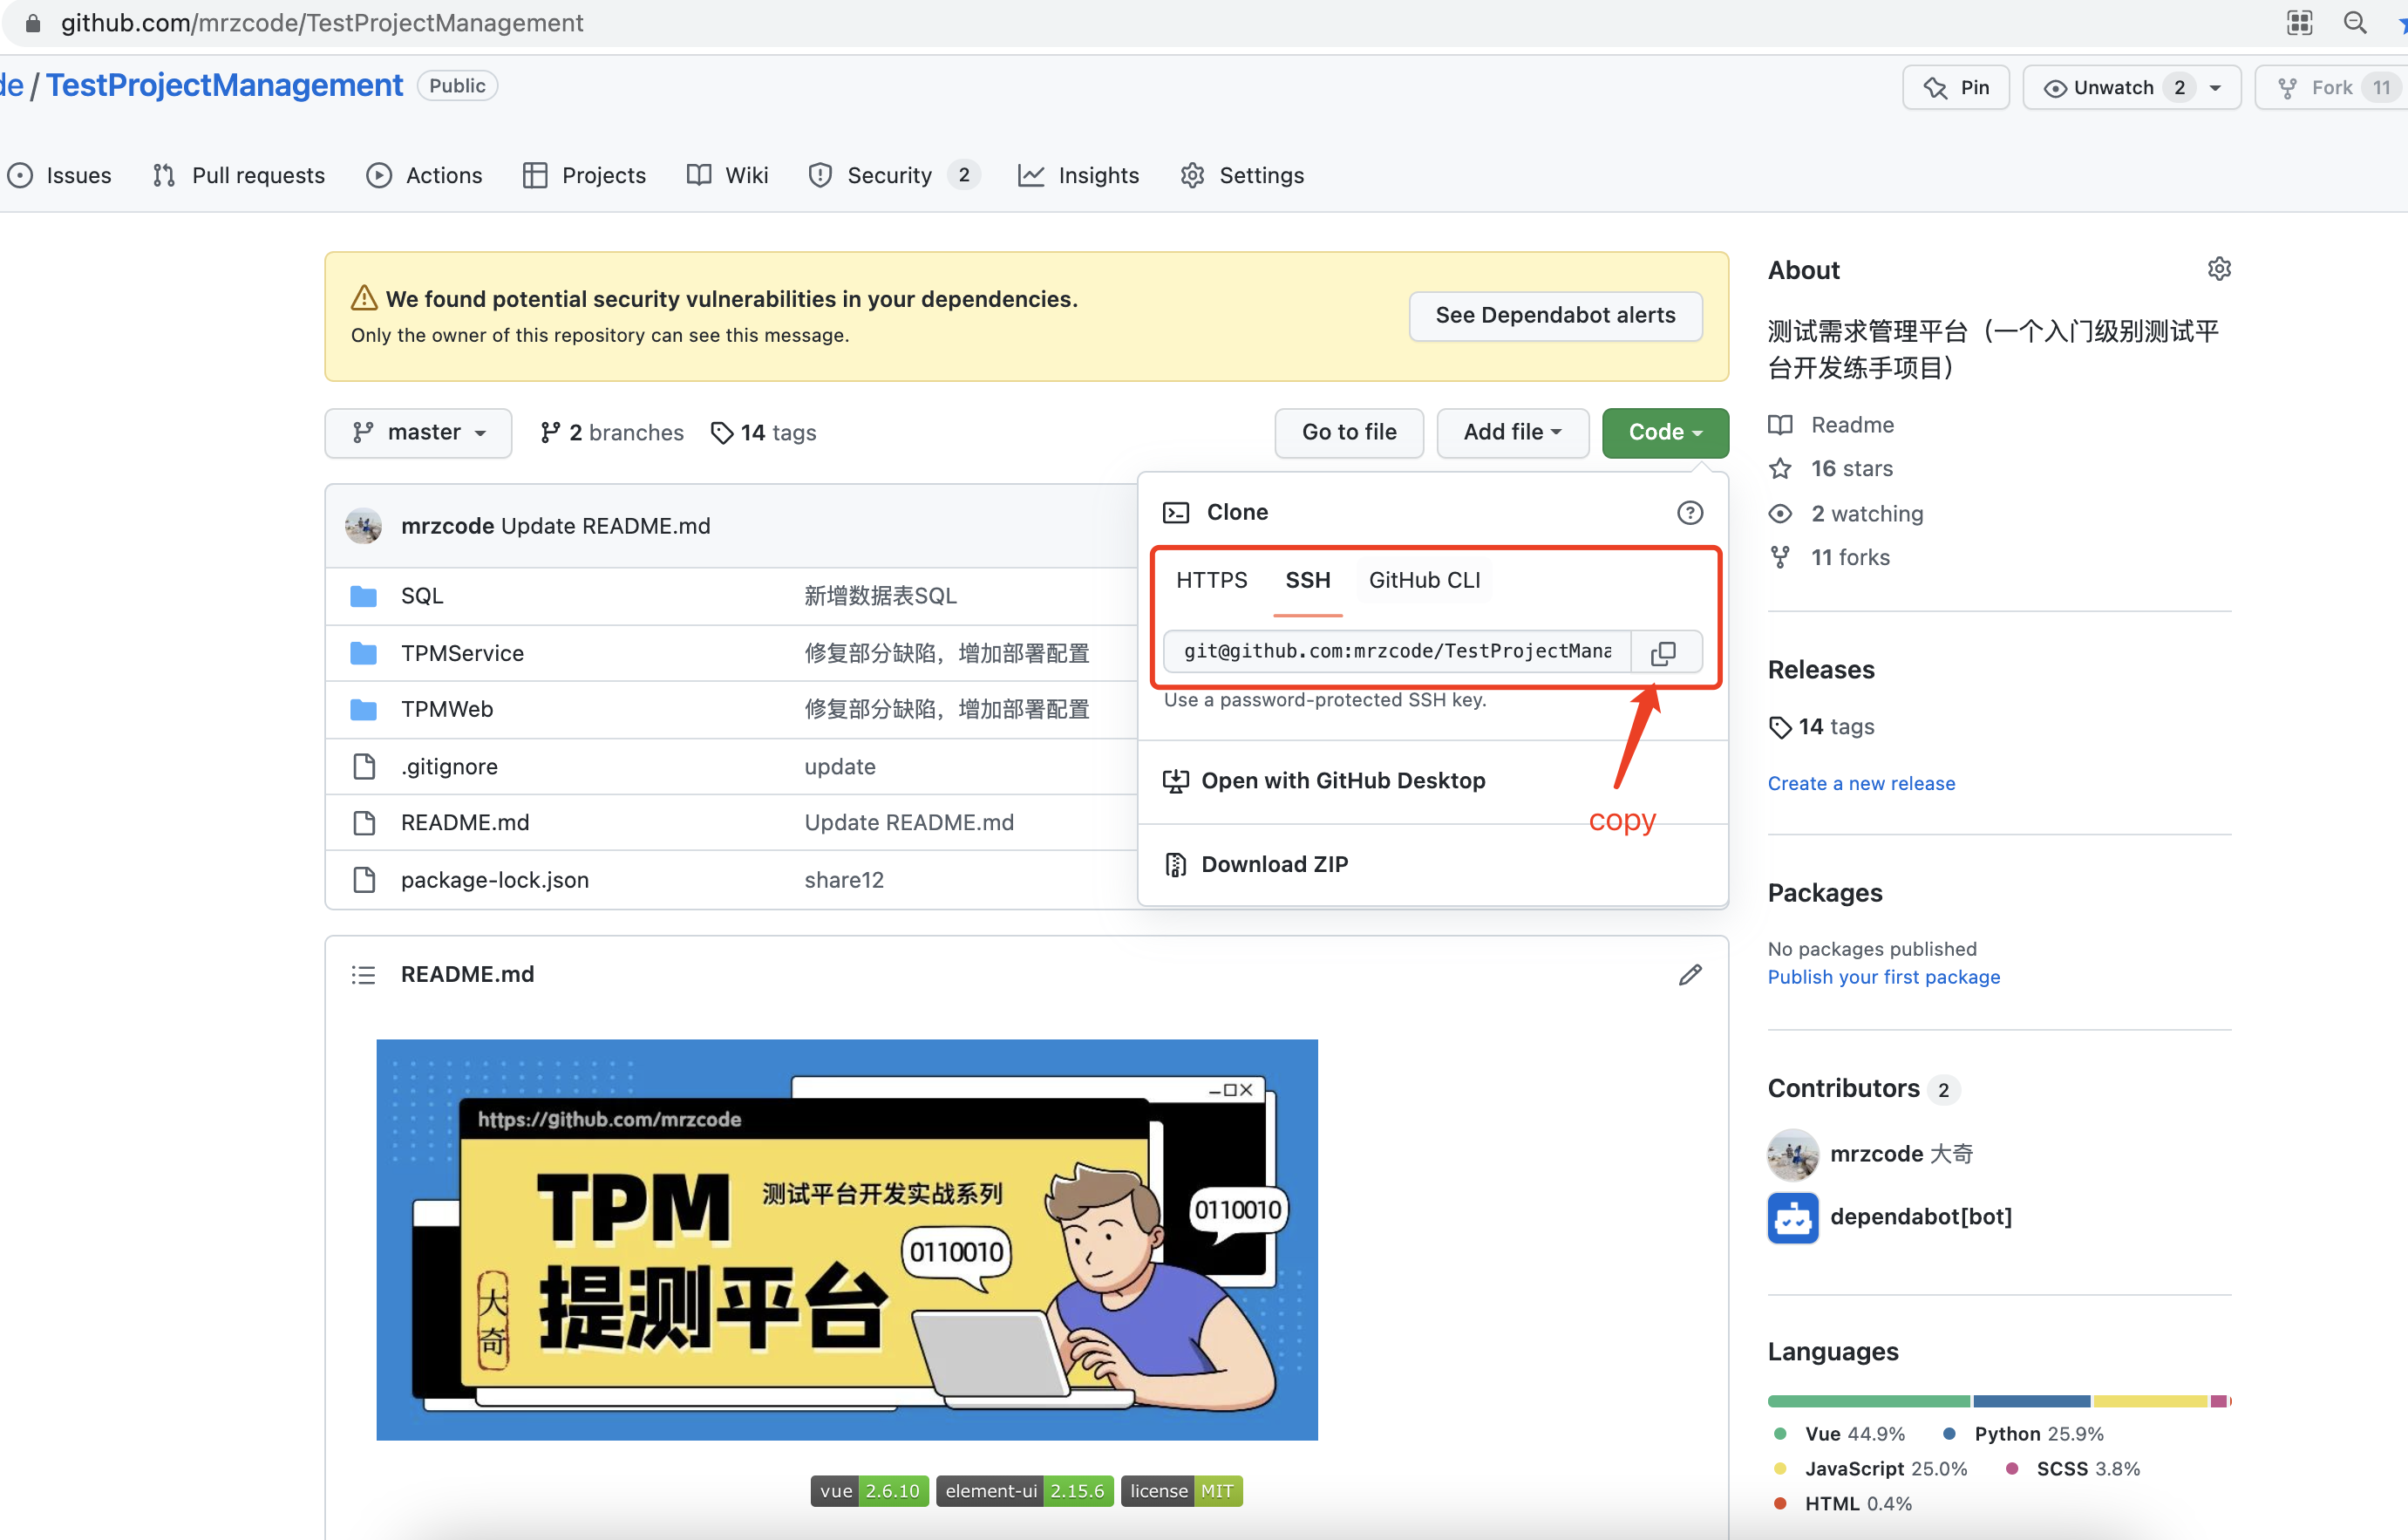
Task: Click the browser zoom magnifier icon
Action: (2355, 22)
